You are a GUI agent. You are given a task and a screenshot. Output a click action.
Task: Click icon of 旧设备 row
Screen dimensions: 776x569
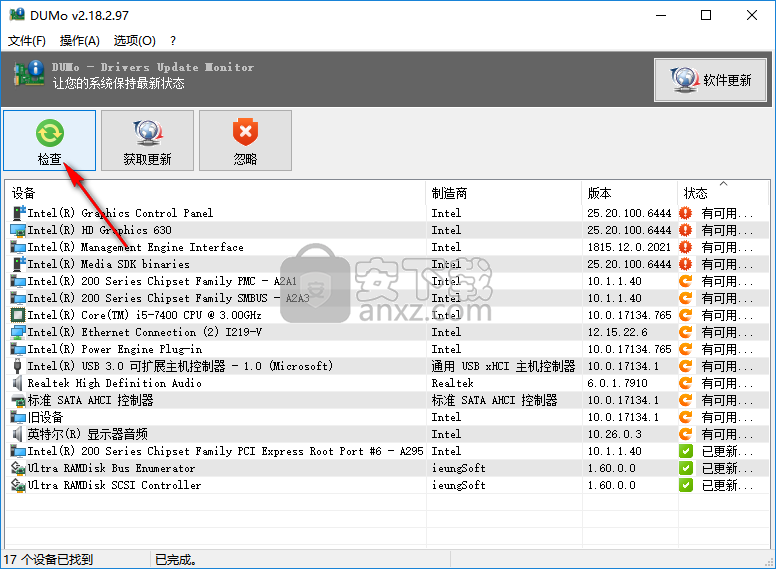18,418
